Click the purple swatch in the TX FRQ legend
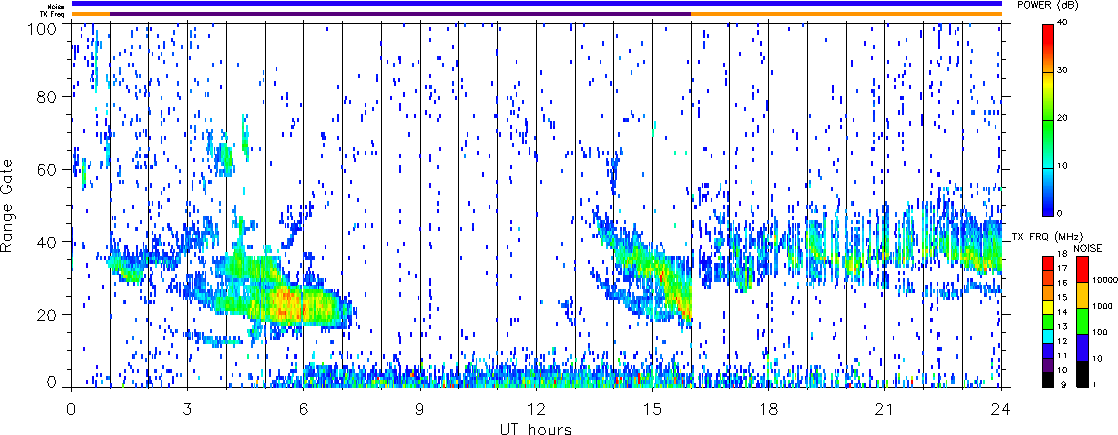This screenshot has height=435, width=1118. pos(1047,365)
